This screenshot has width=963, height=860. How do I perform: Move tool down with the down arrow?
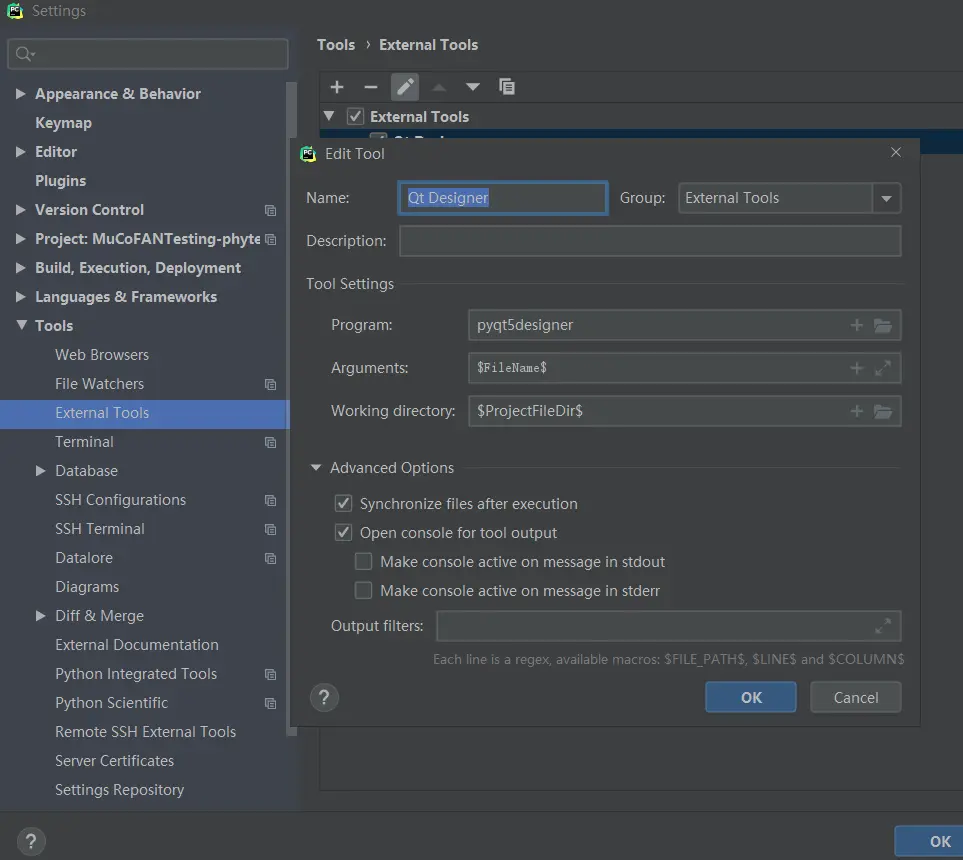[x=472, y=87]
